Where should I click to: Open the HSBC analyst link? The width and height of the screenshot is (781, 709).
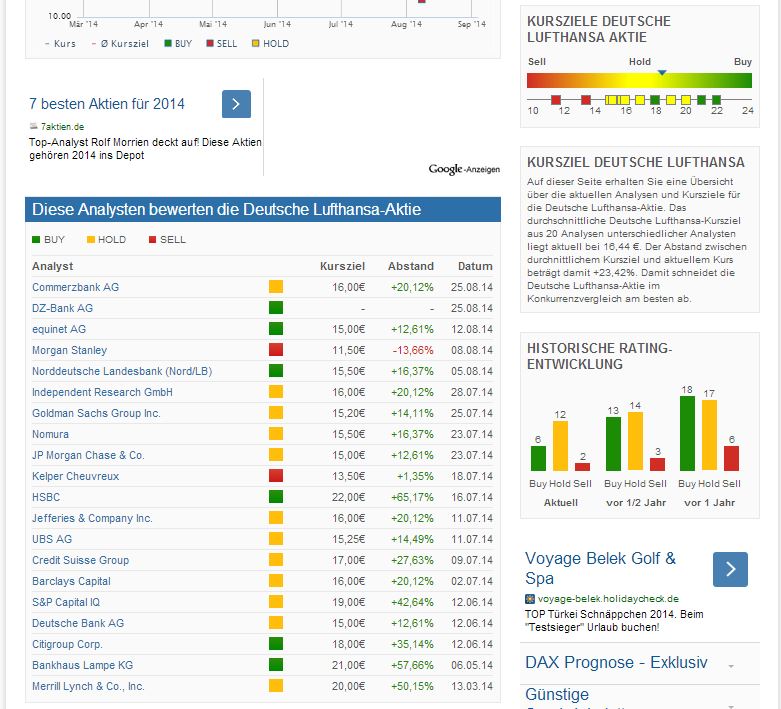coord(46,497)
